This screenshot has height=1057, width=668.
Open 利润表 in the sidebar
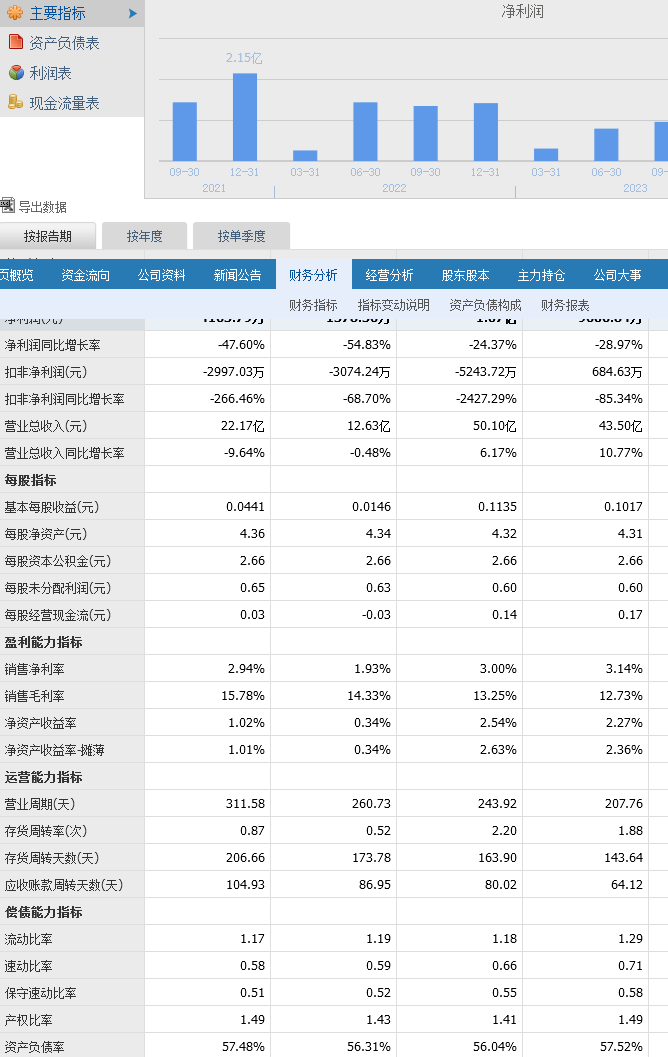point(51,73)
